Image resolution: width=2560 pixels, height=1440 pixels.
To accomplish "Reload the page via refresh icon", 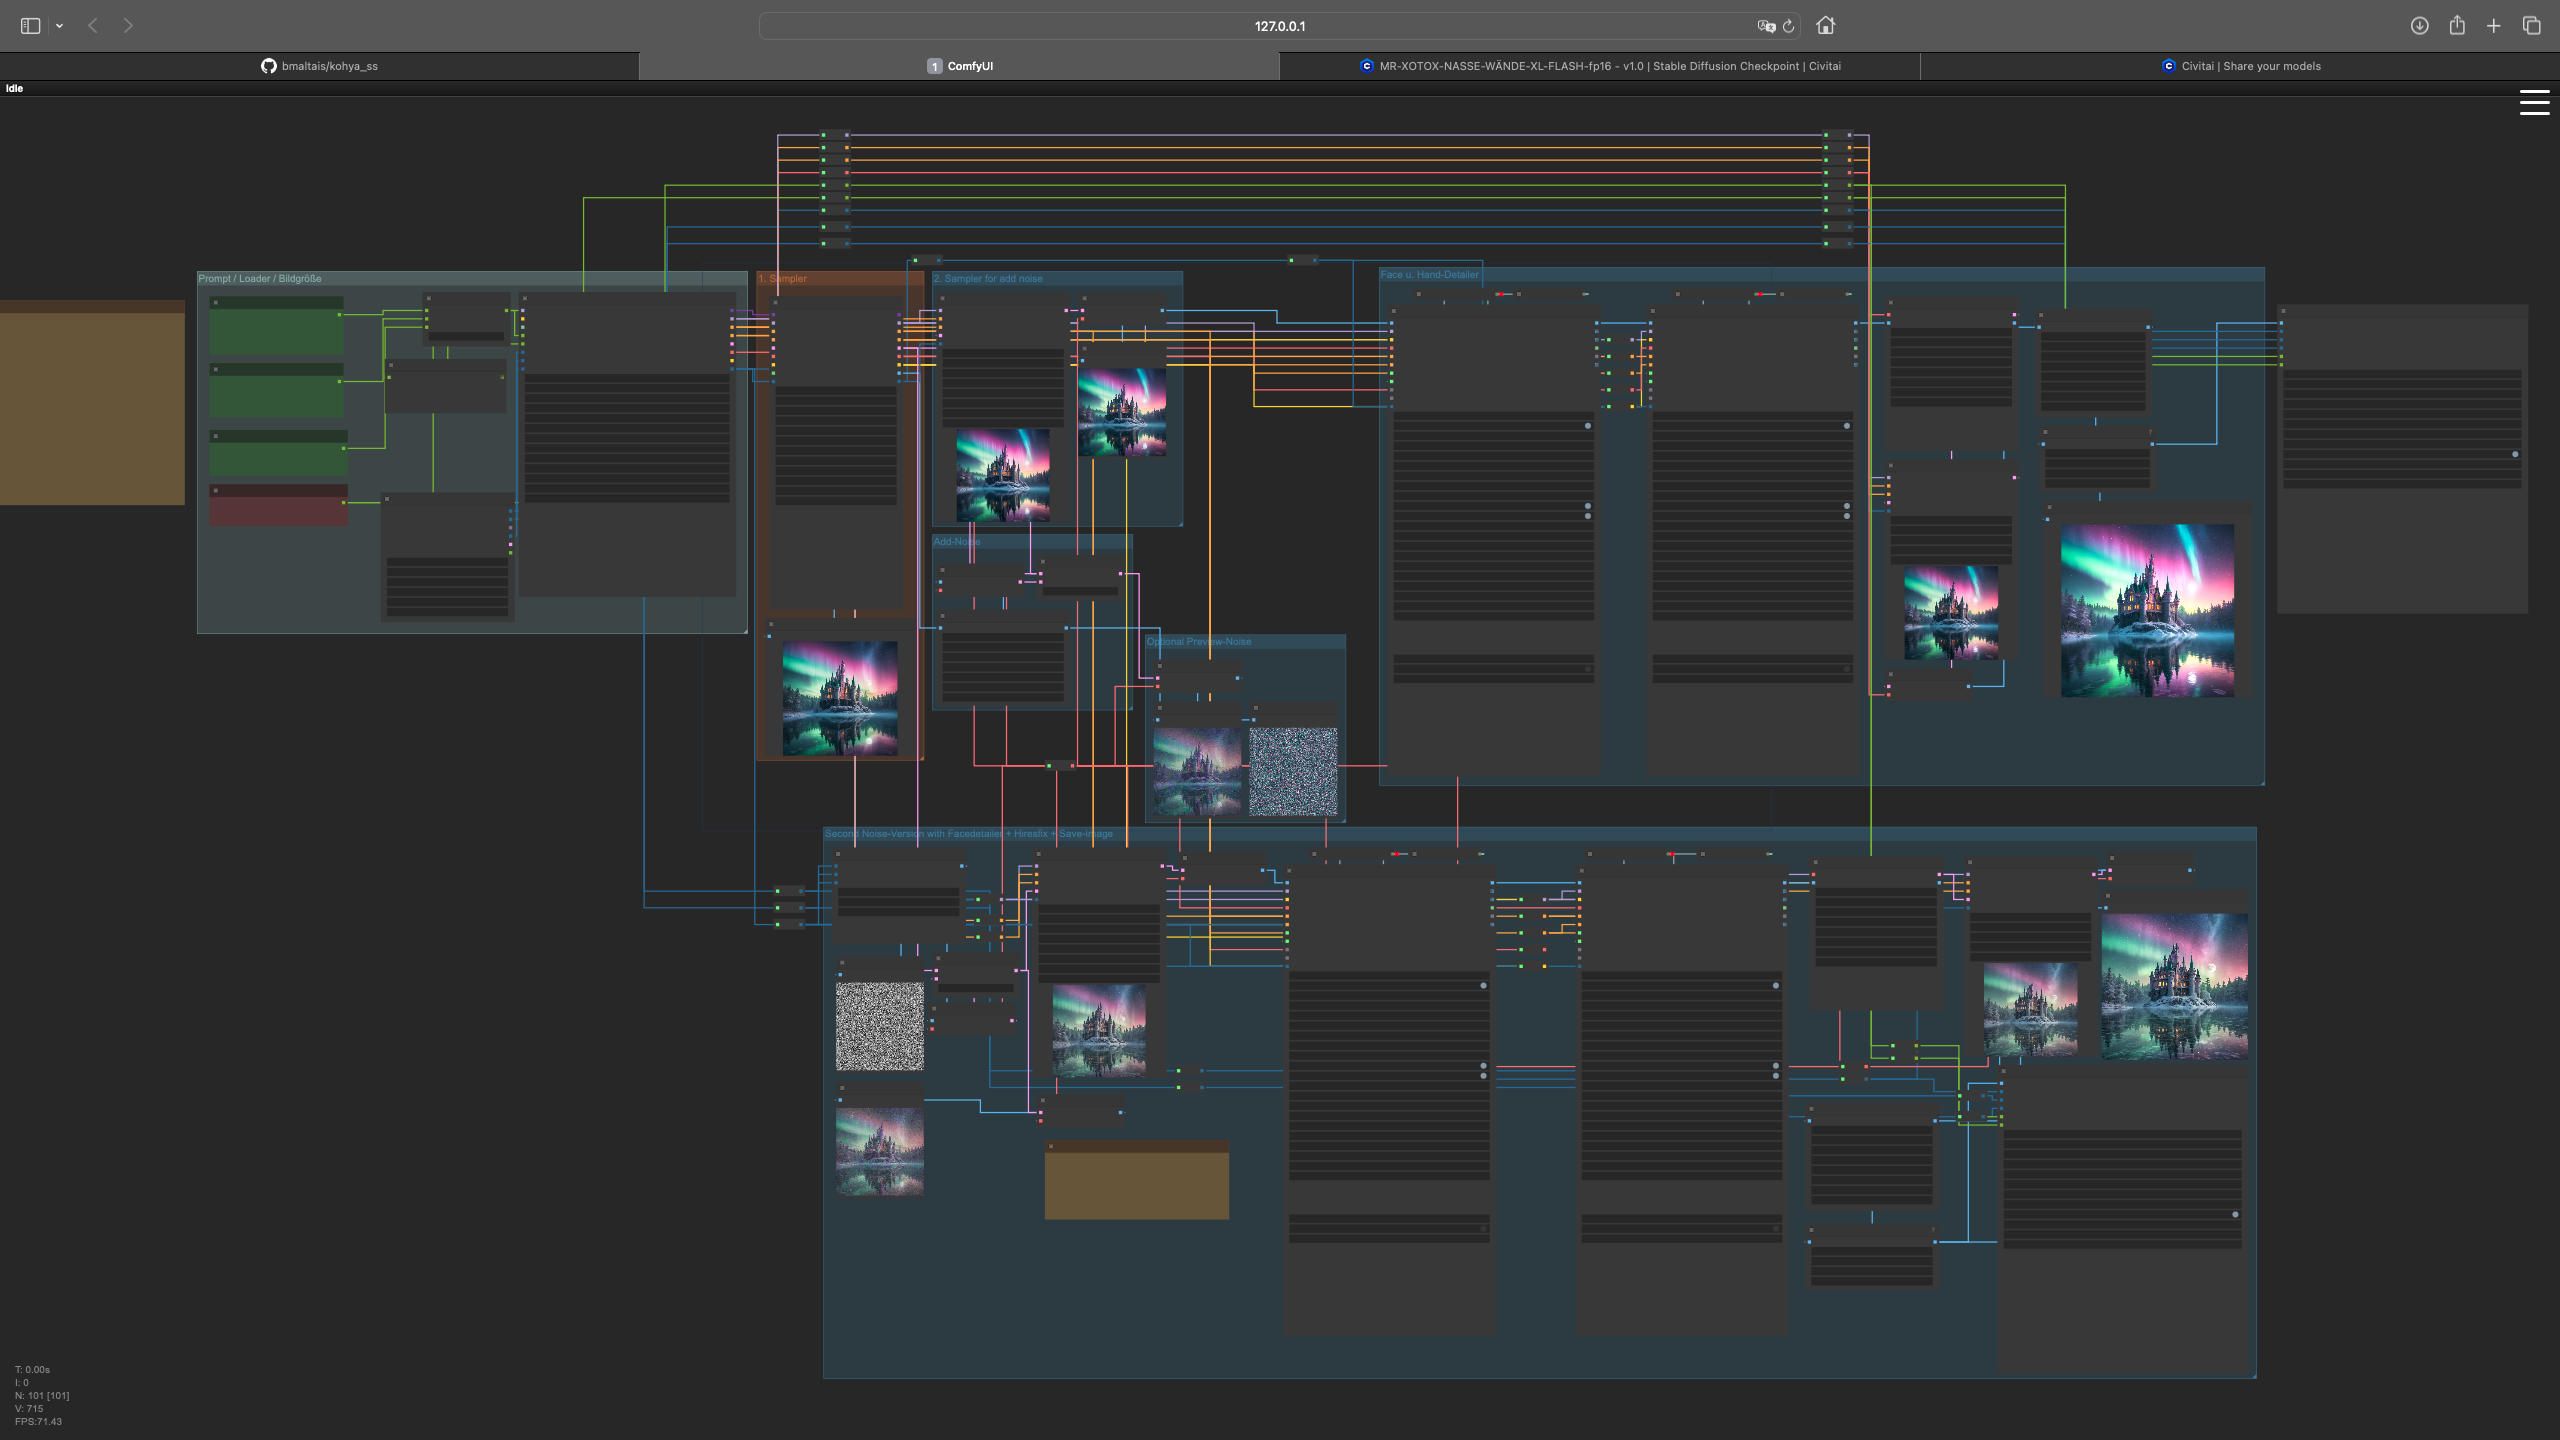I will [1789, 26].
